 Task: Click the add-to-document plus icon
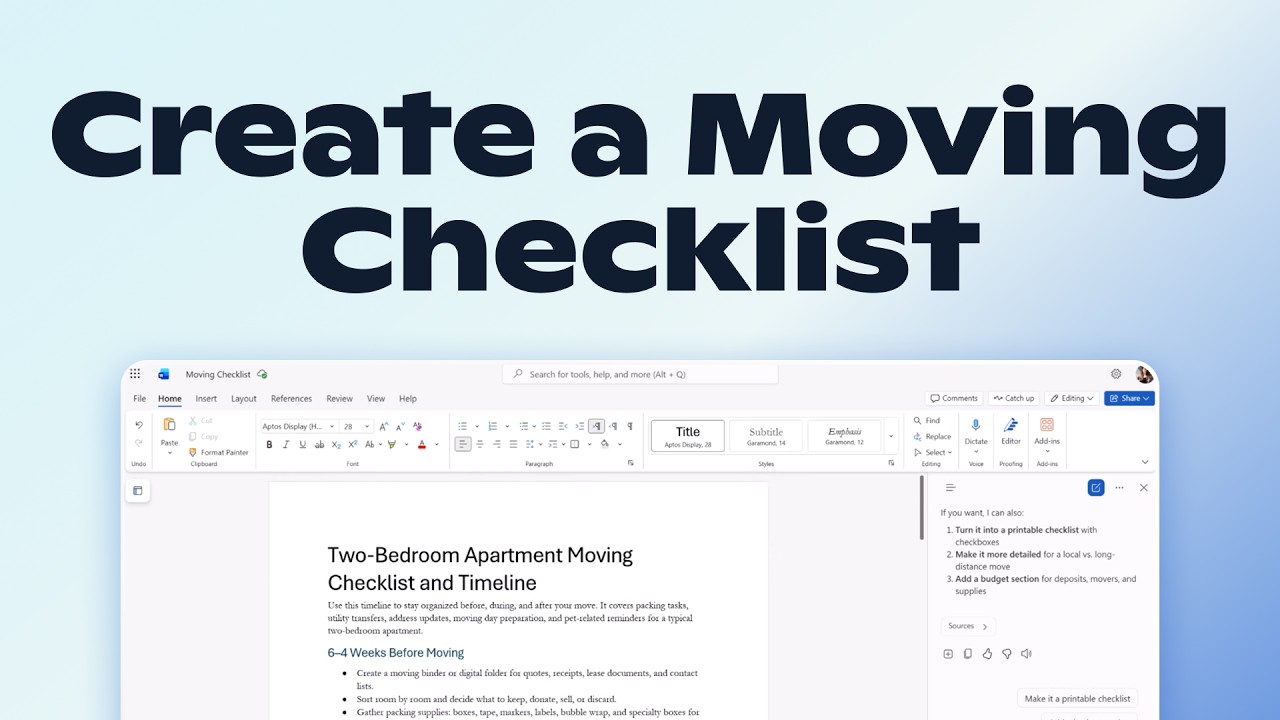(x=948, y=654)
